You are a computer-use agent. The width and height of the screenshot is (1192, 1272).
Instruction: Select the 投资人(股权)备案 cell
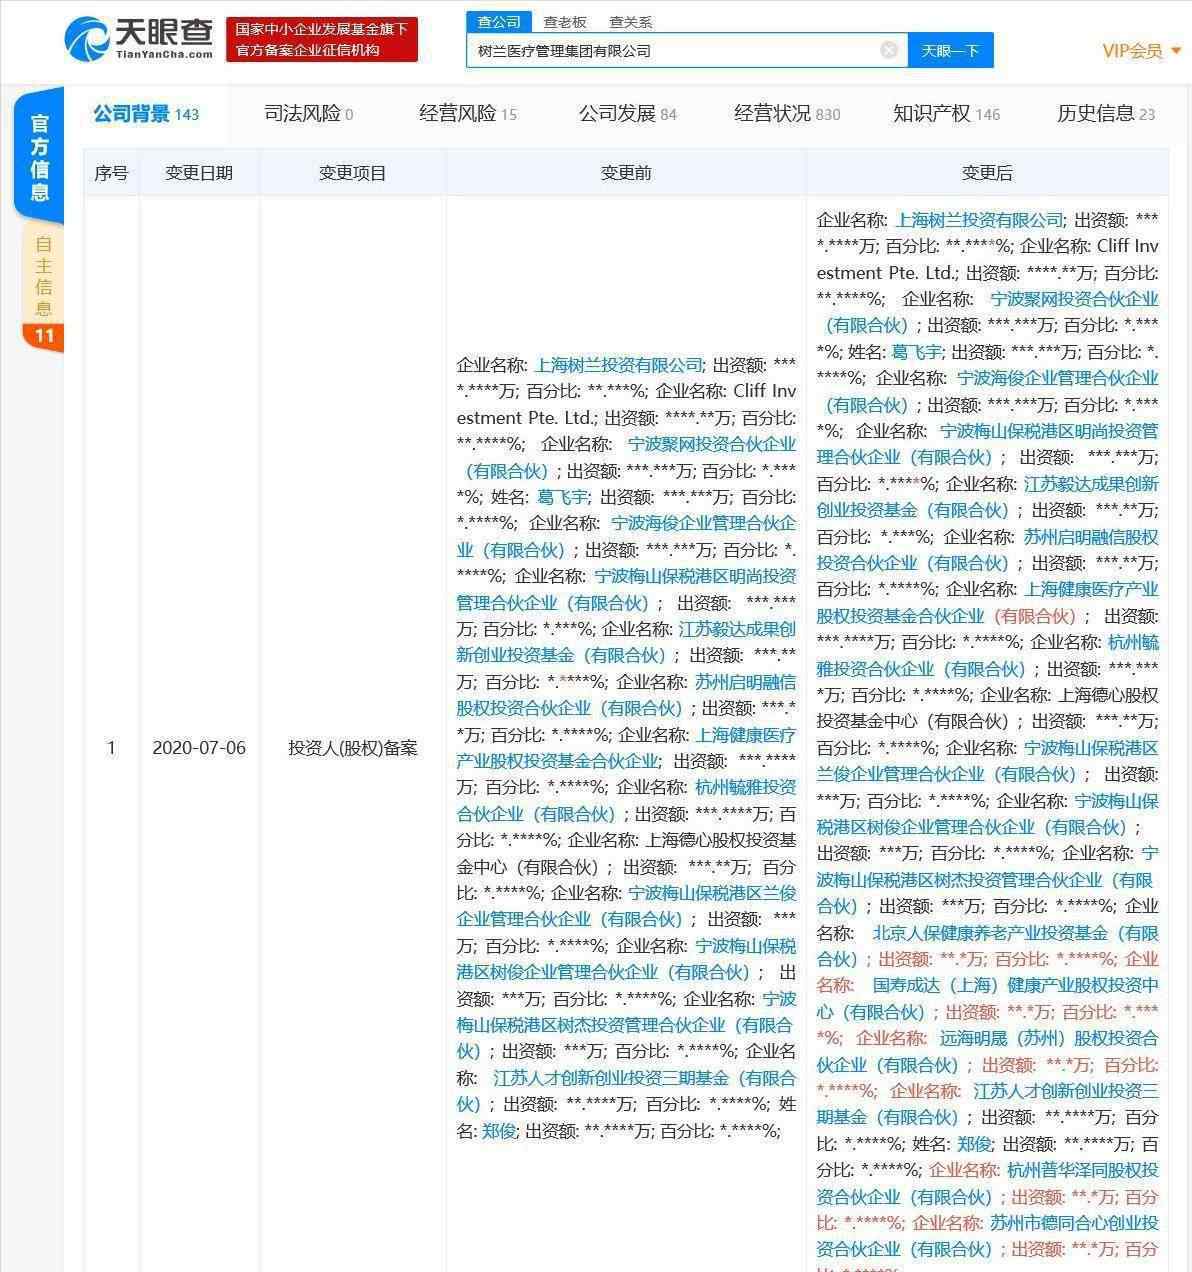click(x=352, y=747)
